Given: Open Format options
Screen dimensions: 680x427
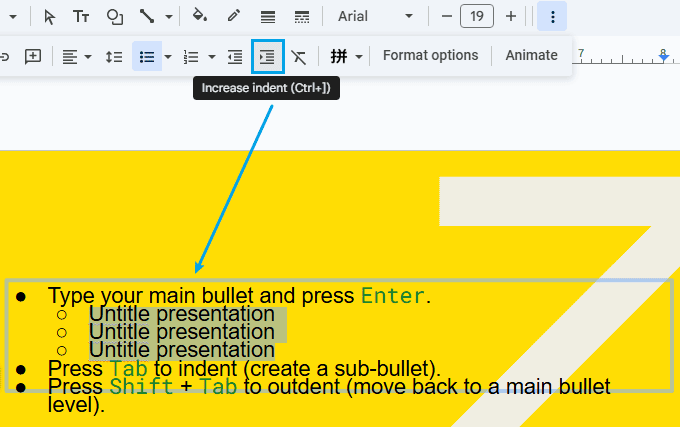Looking at the screenshot, I should [x=430, y=55].
